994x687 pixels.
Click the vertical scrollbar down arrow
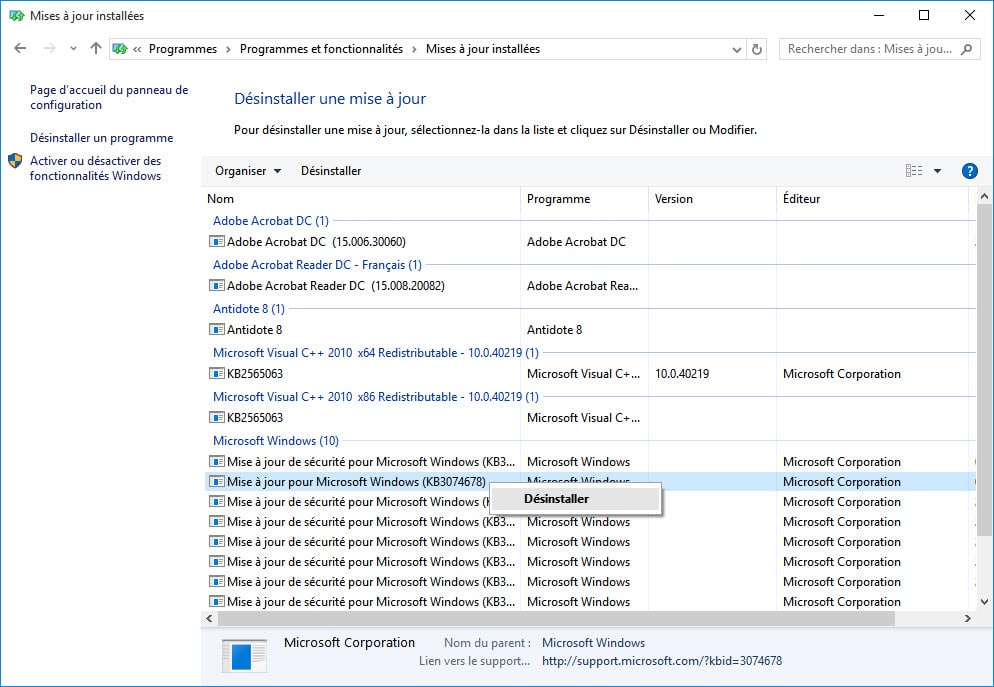(984, 601)
